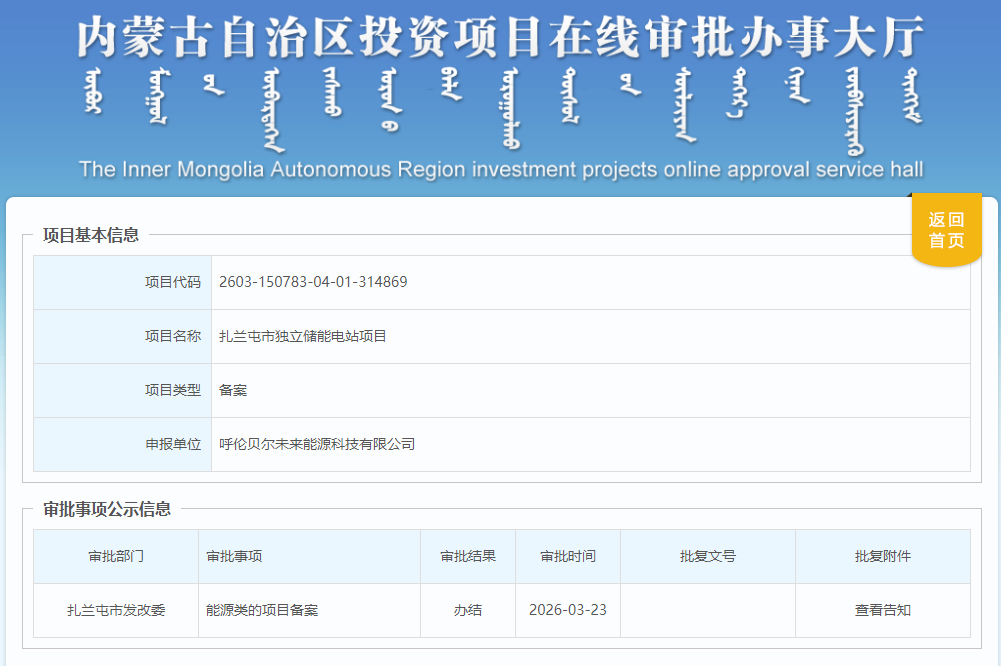Click the 办结 approval result cell
Viewport: 1001px width, 666px height.
point(468,610)
